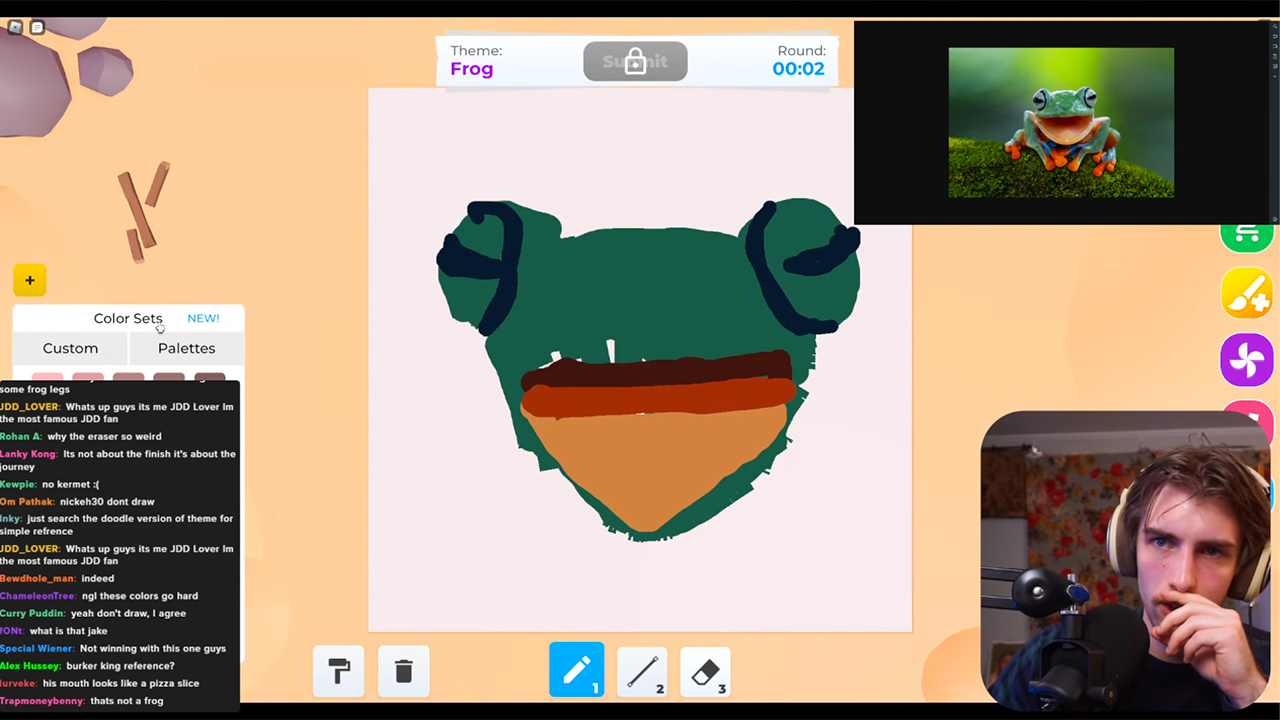Clear the canvas with the trash icon
This screenshot has height=720, width=1280.
click(x=403, y=671)
